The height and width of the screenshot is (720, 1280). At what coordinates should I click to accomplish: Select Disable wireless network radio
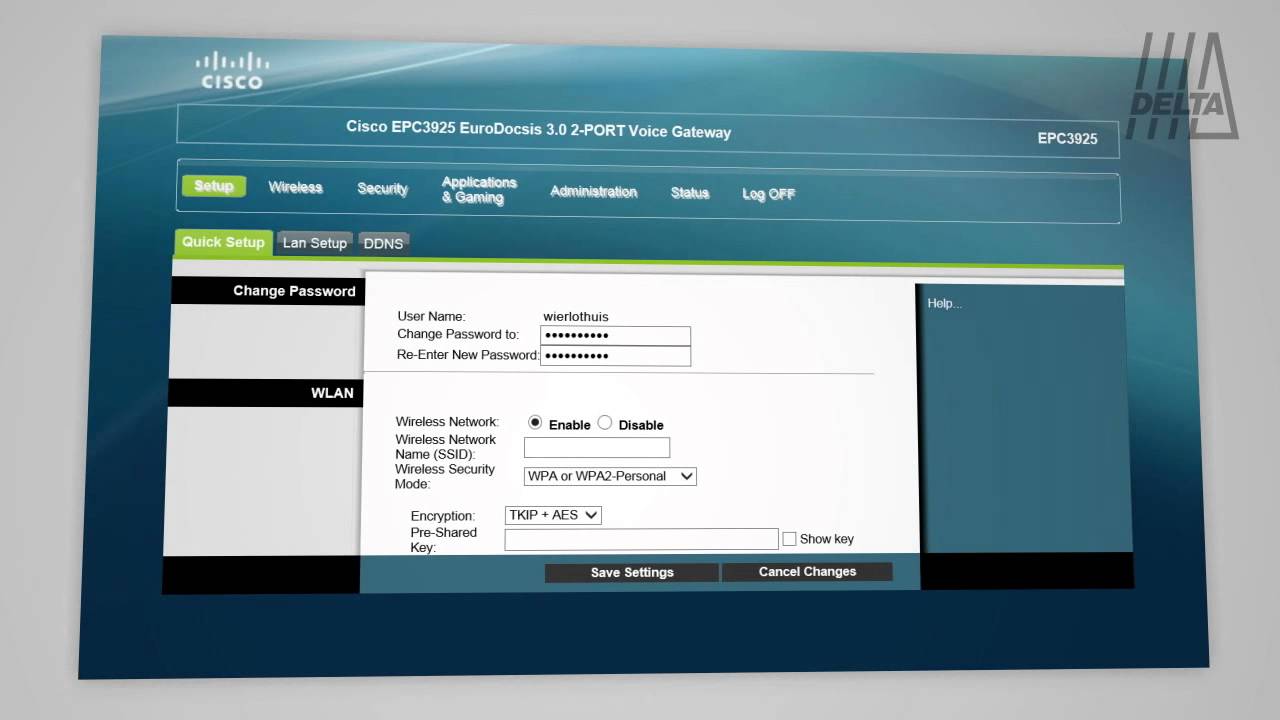pos(604,423)
